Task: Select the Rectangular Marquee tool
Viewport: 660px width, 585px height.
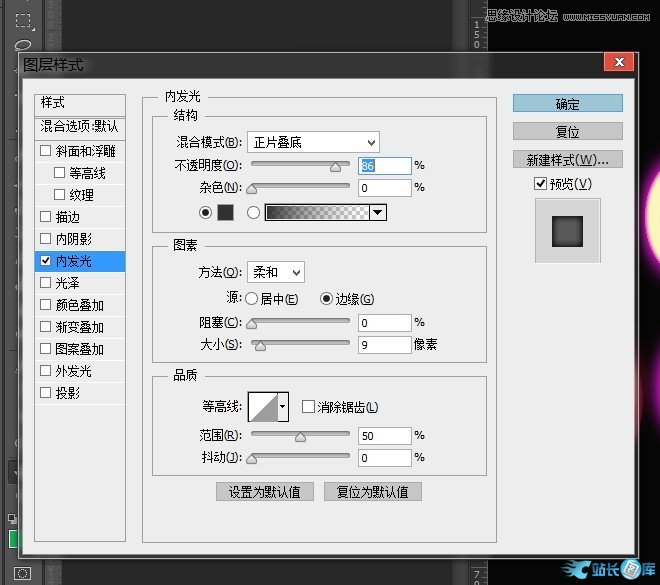Action: point(22,20)
